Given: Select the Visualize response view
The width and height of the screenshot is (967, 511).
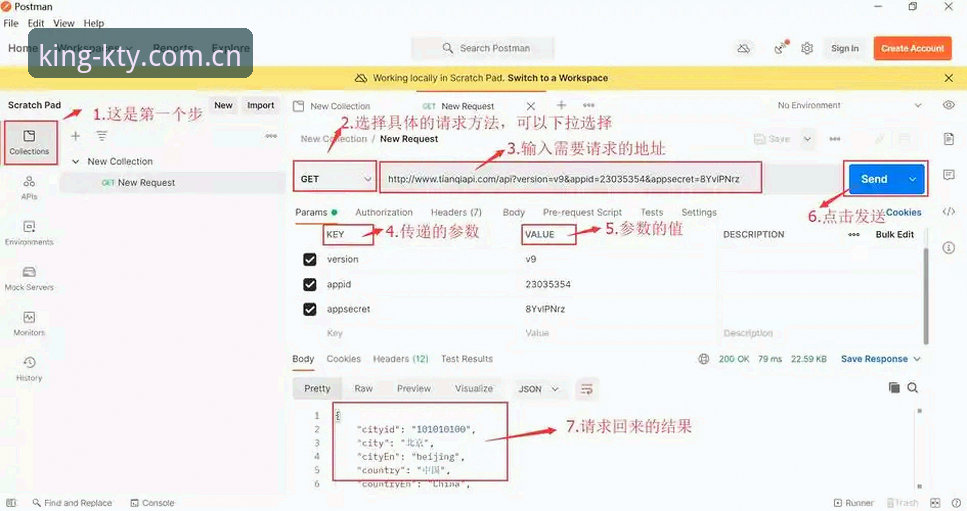Looking at the screenshot, I should [x=474, y=389].
